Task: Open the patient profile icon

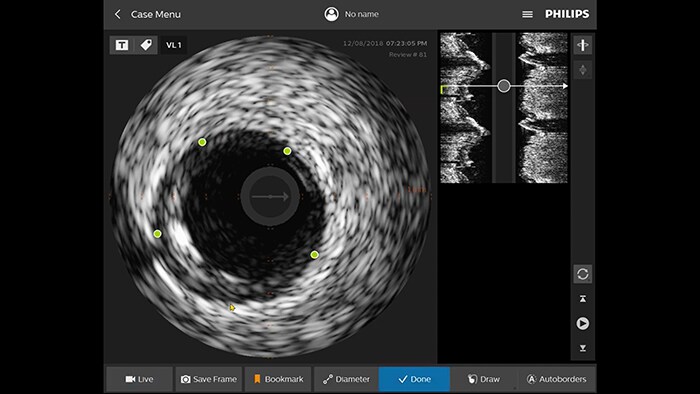Action: click(x=331, y=14)
